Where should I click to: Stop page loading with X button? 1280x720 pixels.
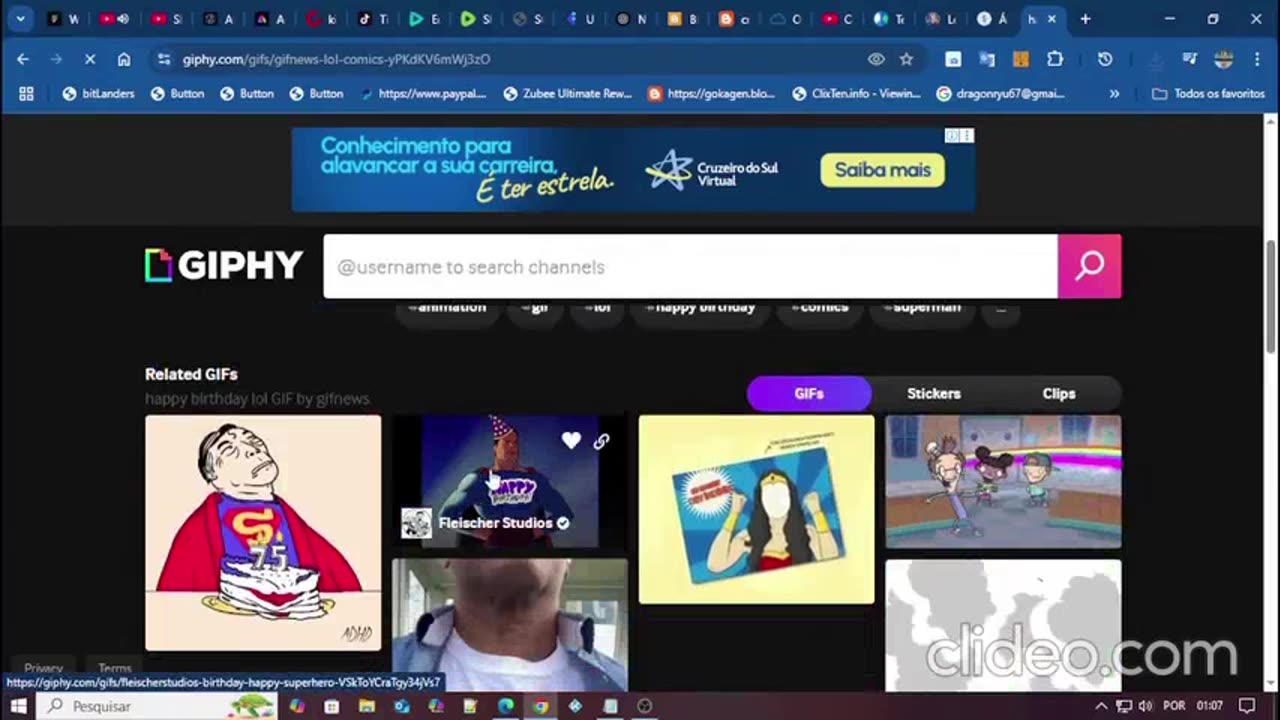click(x=90, y=59)
